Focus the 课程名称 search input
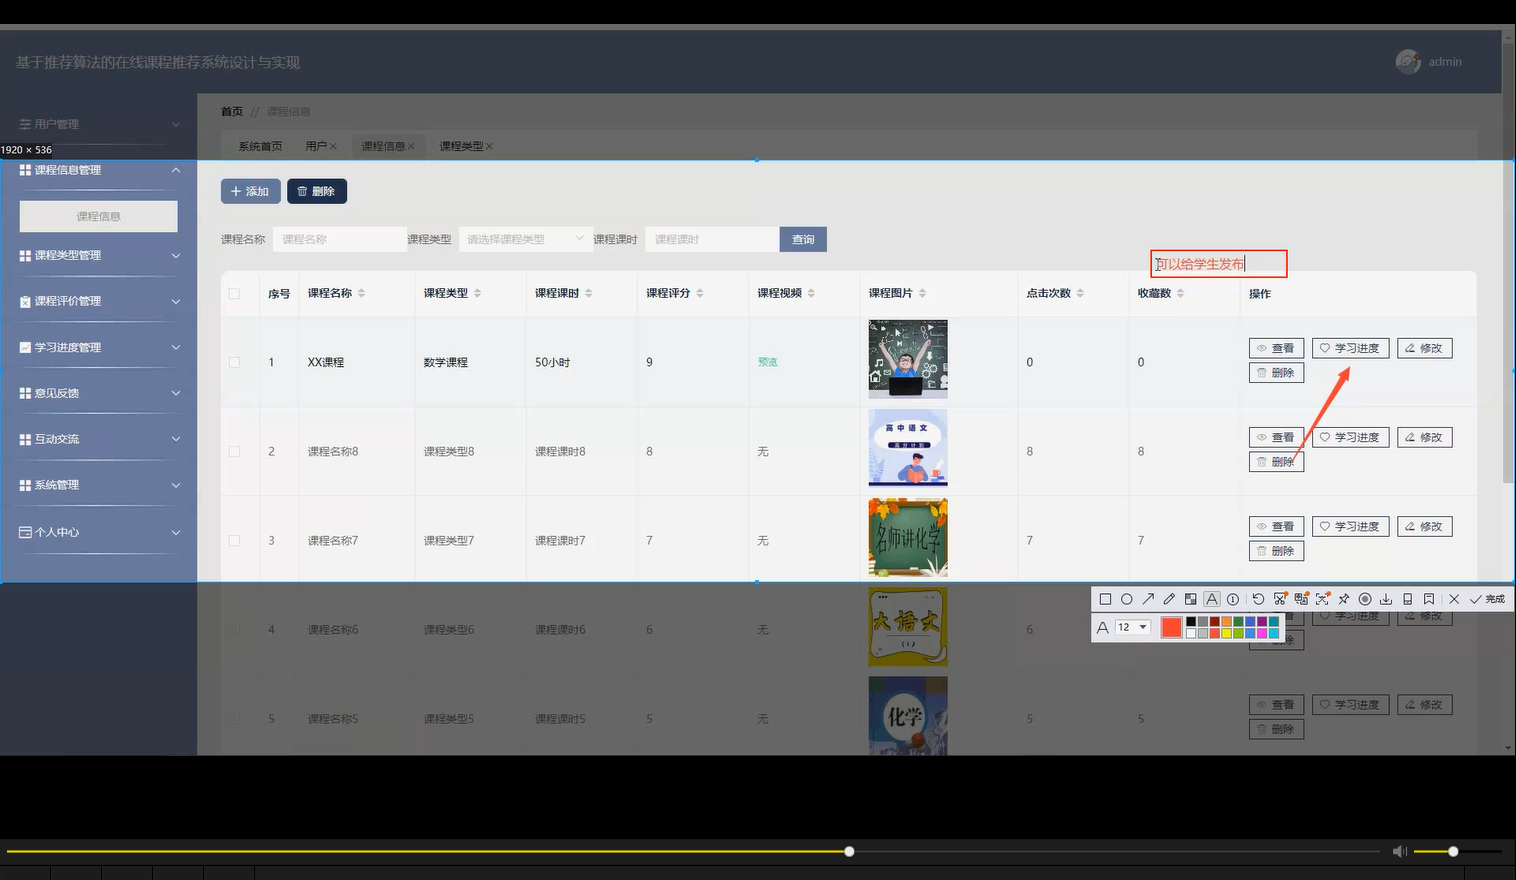 [340, 239]
